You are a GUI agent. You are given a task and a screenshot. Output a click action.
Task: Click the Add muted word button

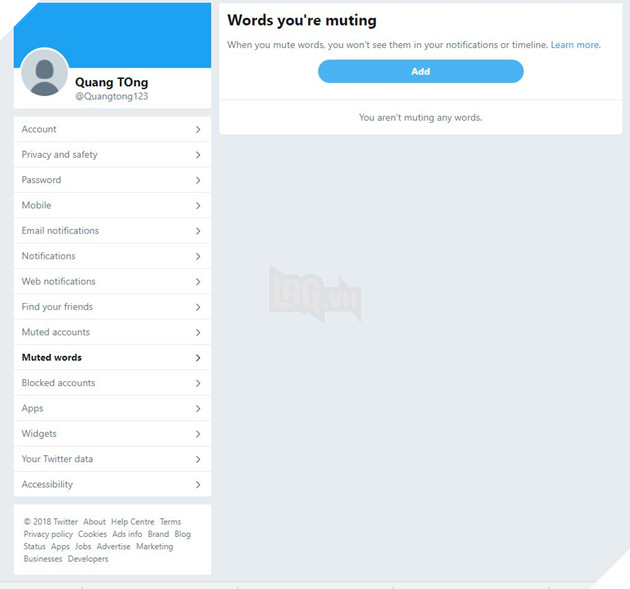click(421, 72)
